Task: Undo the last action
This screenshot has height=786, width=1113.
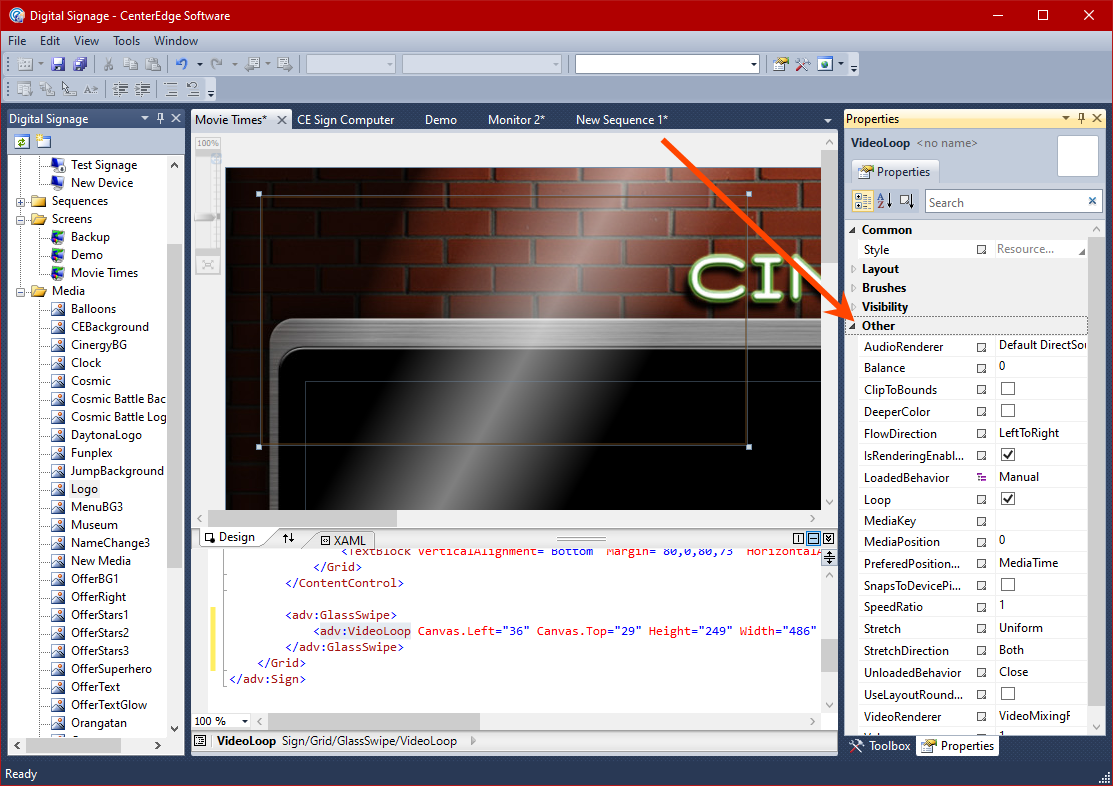Action: coord(182,65)
